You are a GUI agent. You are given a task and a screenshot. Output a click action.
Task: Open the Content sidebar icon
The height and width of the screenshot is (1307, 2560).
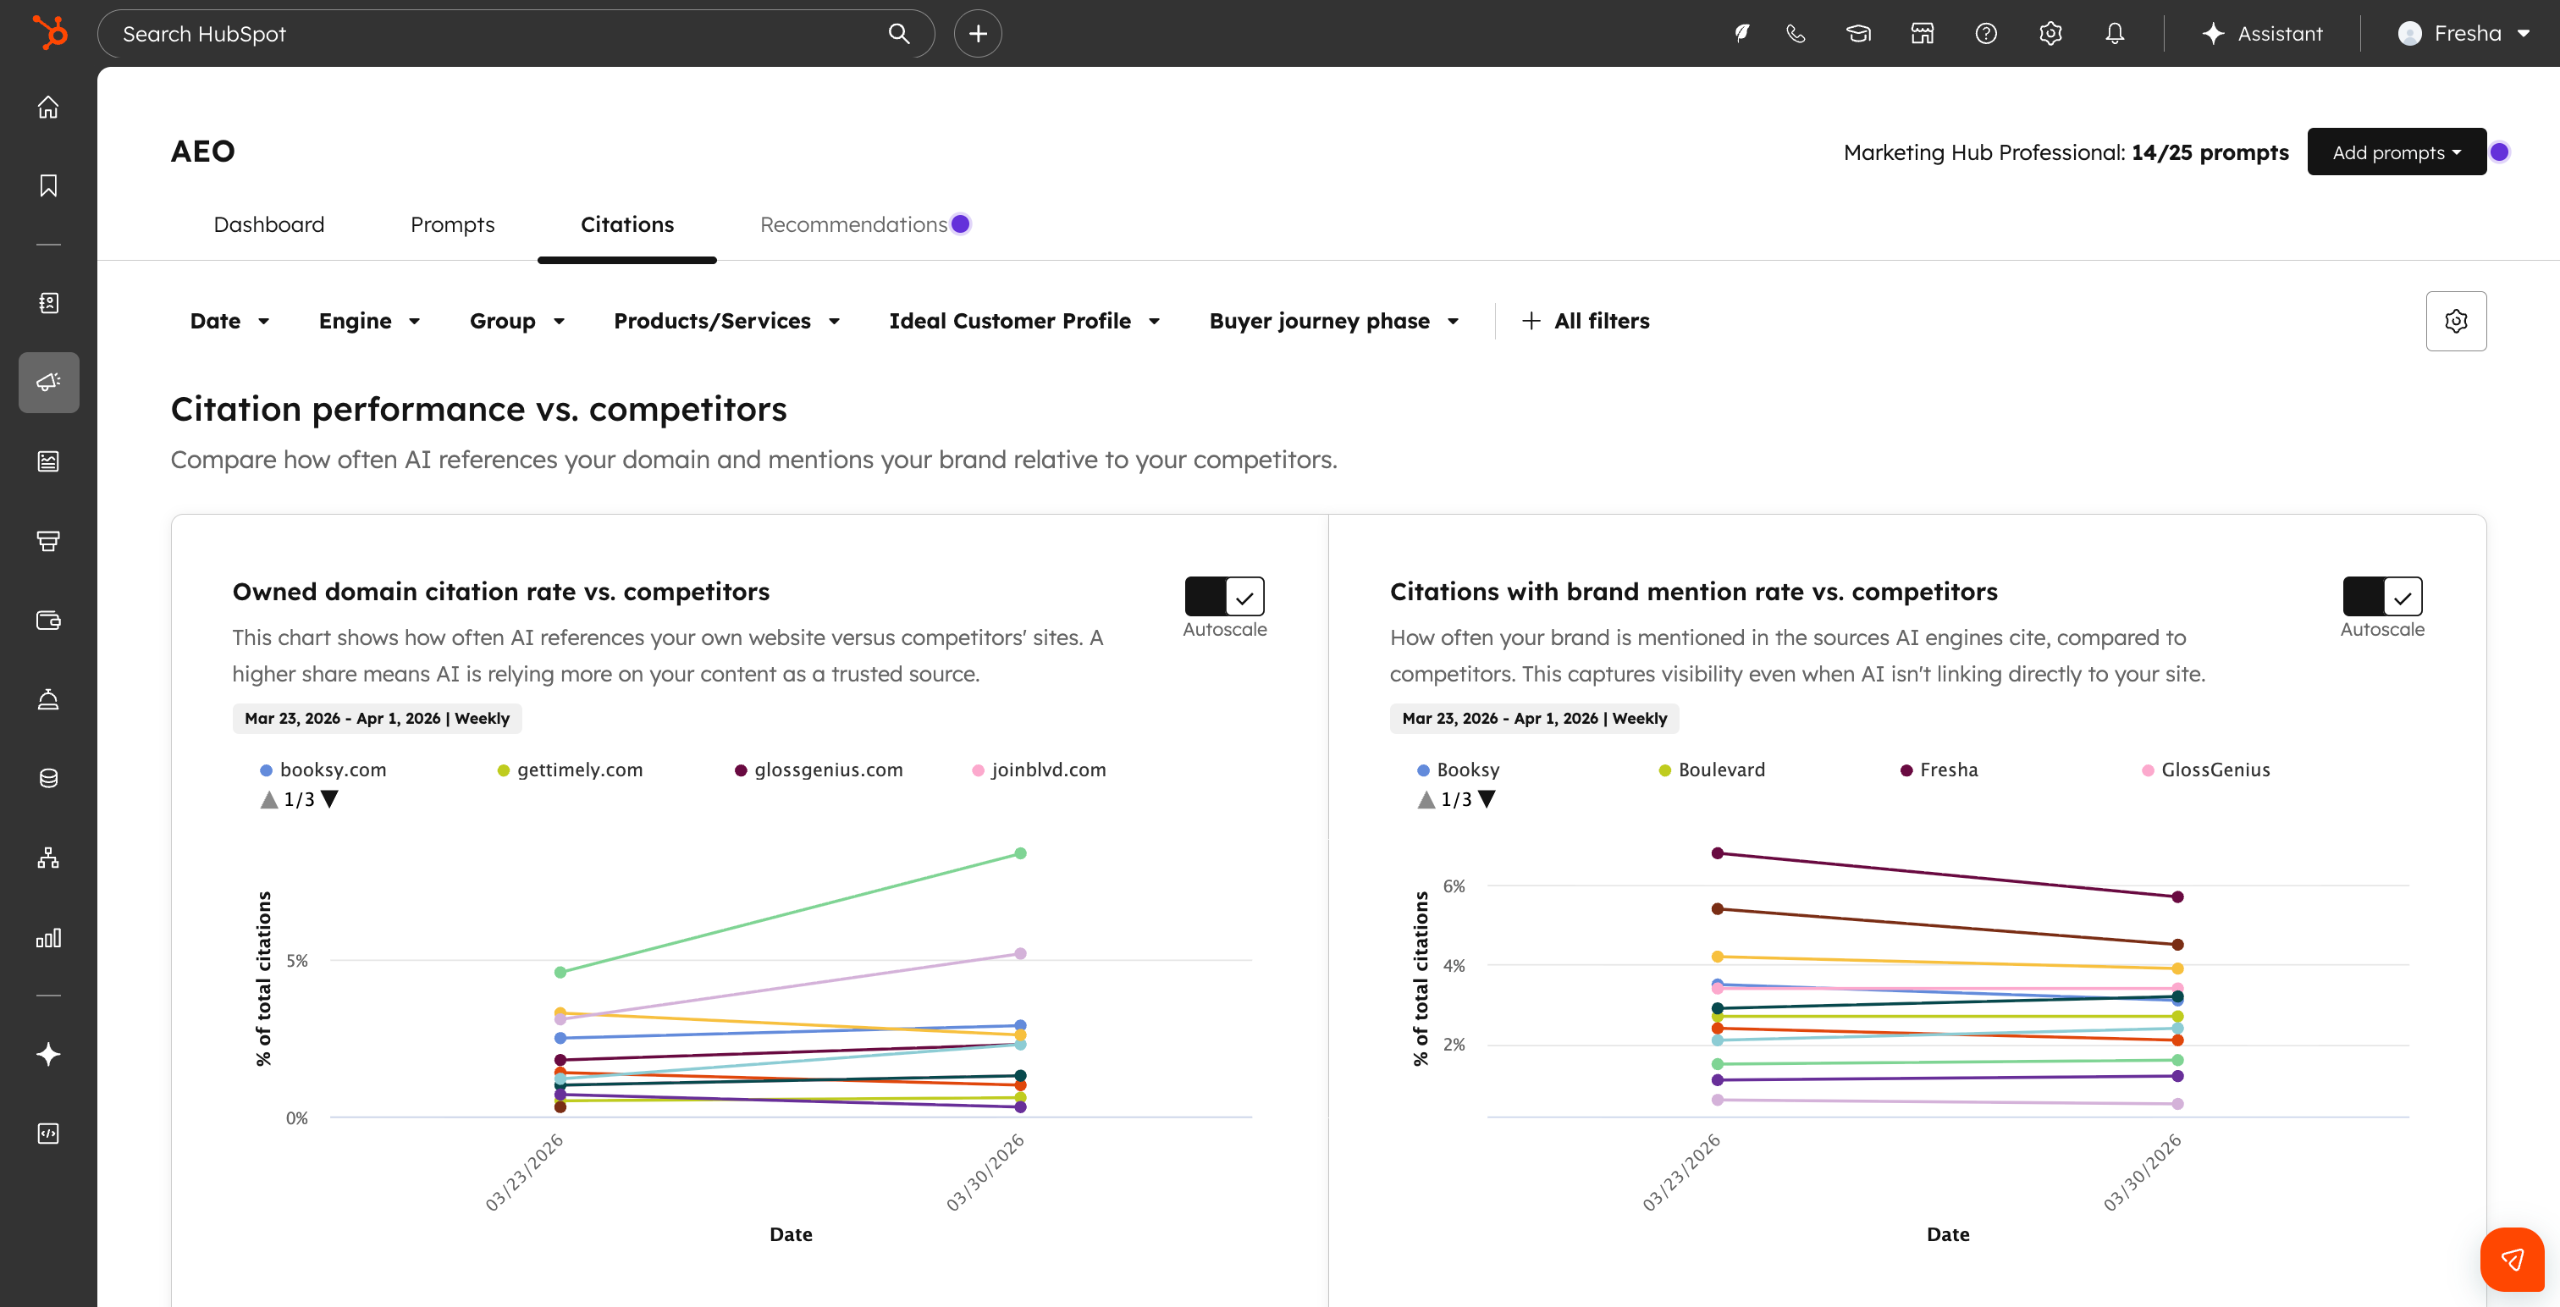48,461
